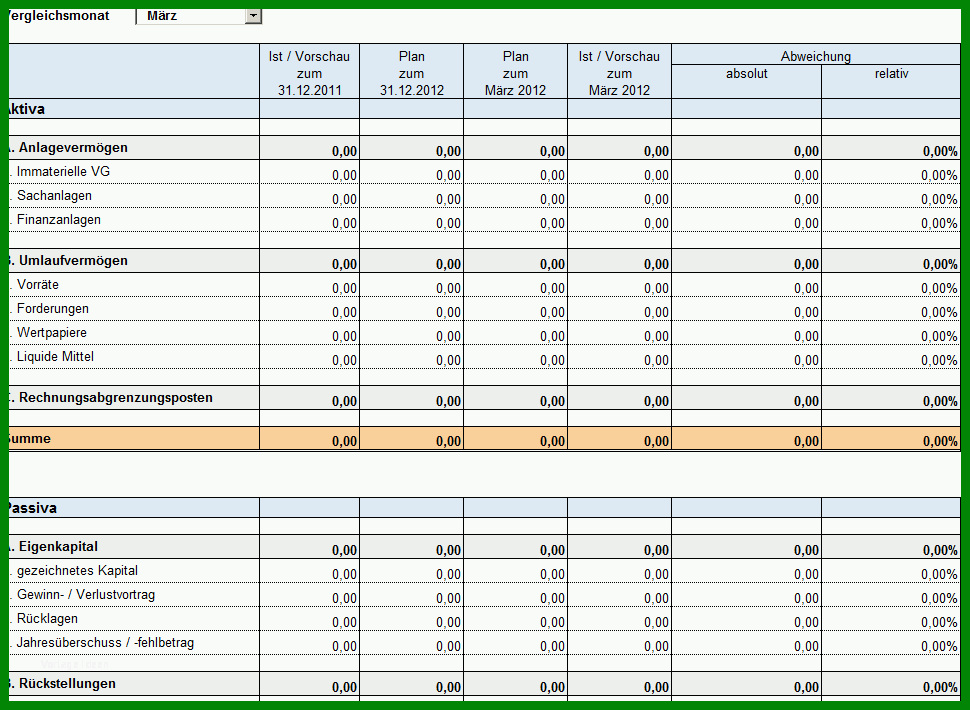The image size is (970, 710).
Task: Click the 'relativ' sub-header cell
Action: (x=891, y=81)
